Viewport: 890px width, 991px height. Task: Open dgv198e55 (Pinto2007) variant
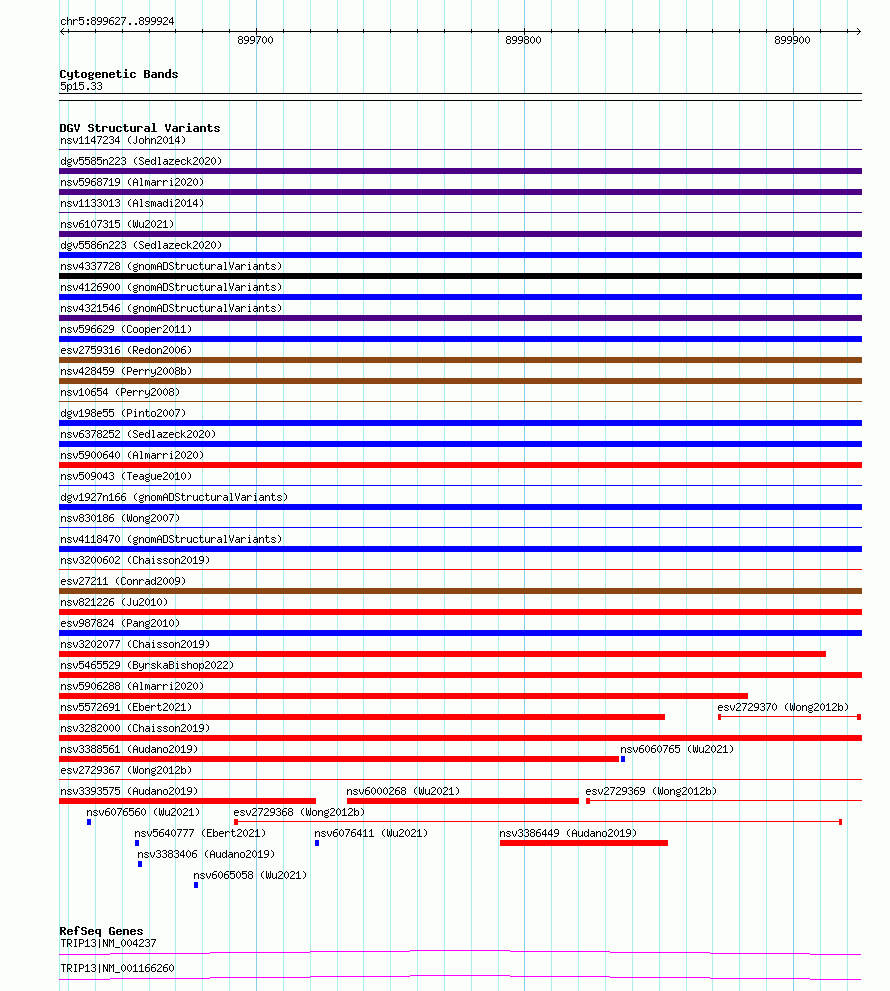pos(123,413)
